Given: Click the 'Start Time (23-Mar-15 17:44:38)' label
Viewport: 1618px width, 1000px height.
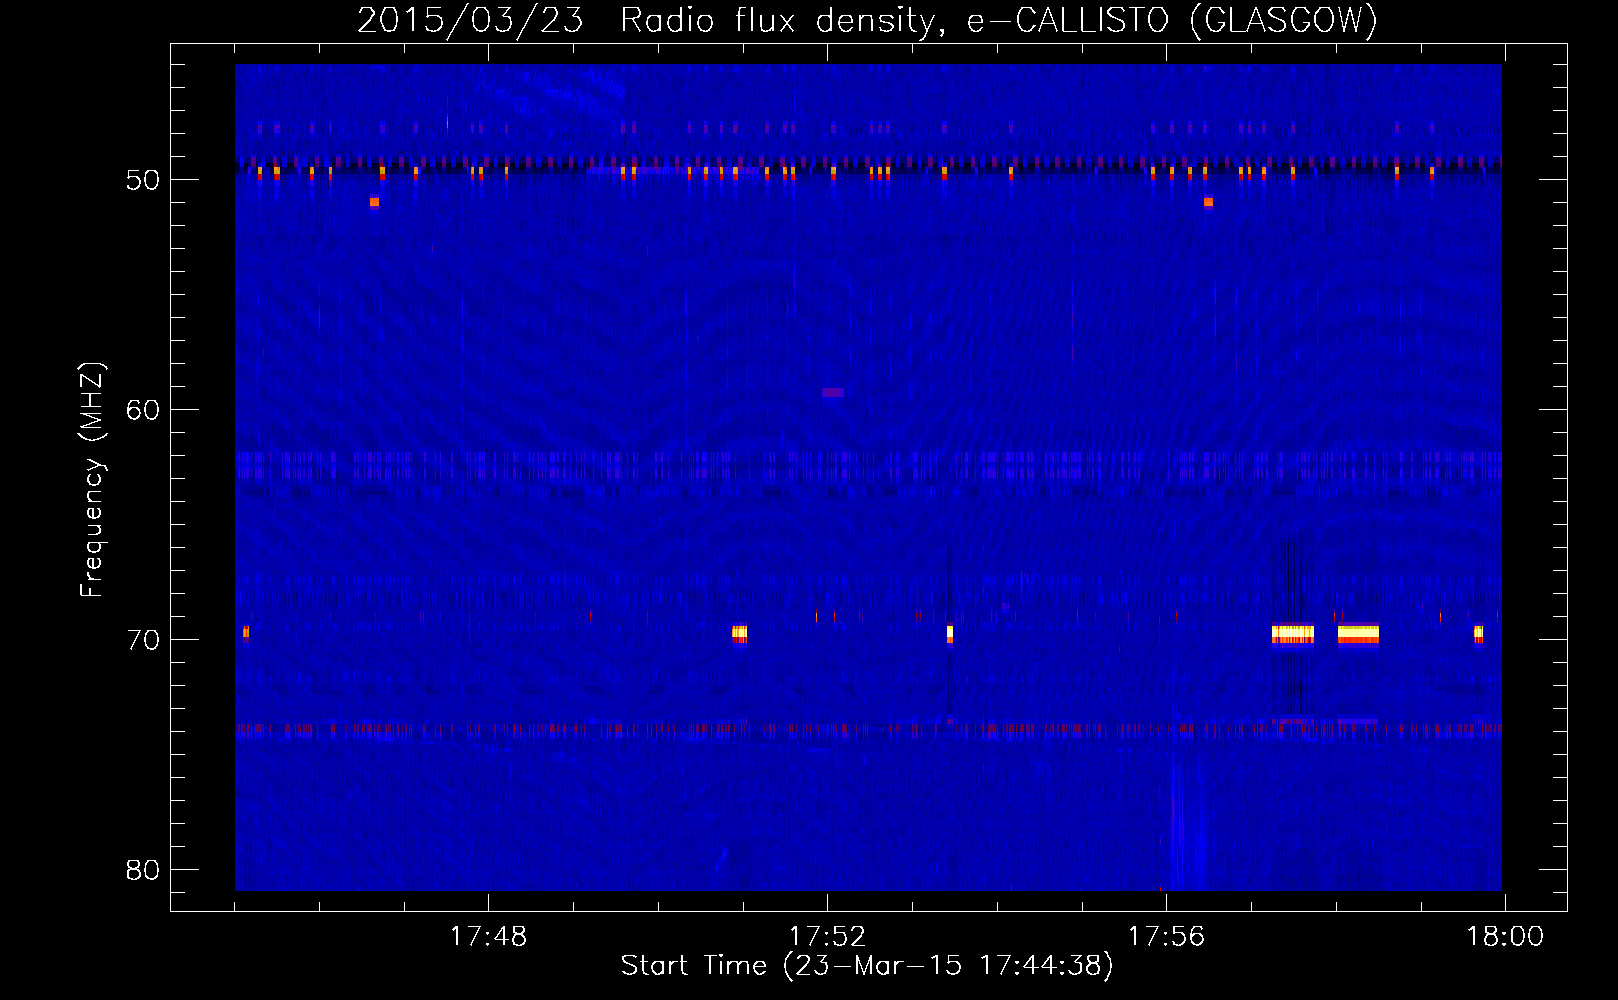Looking at the screenshot, I should pyautogui.click(x=867, y=966).
